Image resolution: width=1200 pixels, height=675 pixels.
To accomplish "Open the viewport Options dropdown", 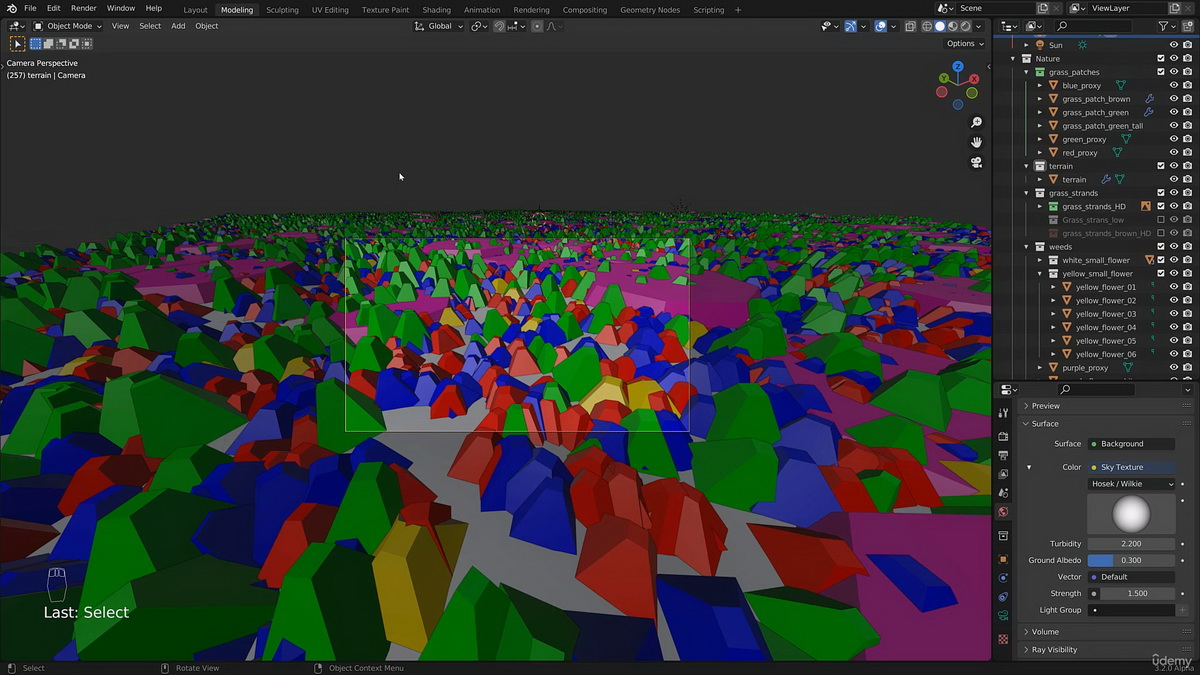I will click(965, 44).
